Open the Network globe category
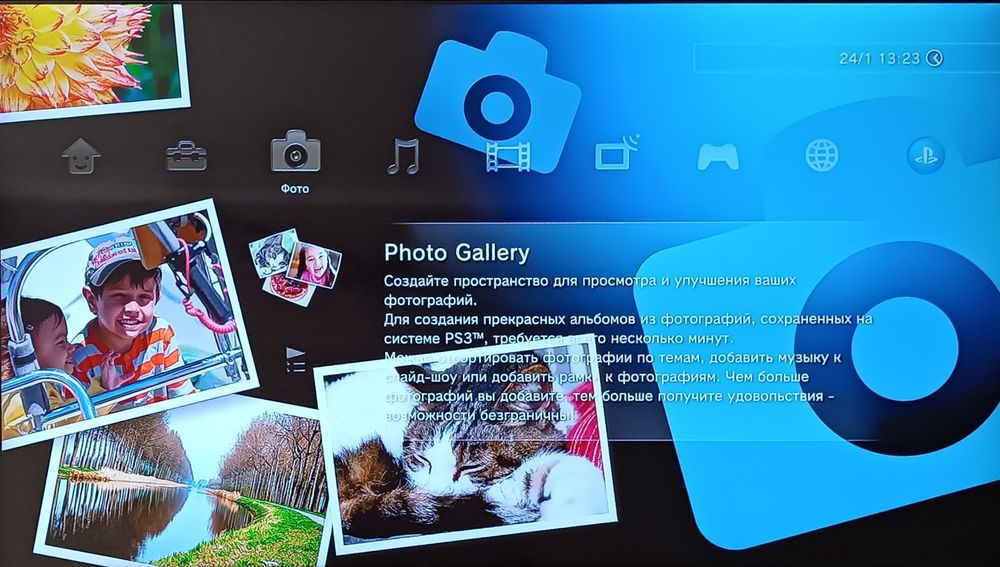The width and height of the screenshot is (1000, 567). click(821, 156)
